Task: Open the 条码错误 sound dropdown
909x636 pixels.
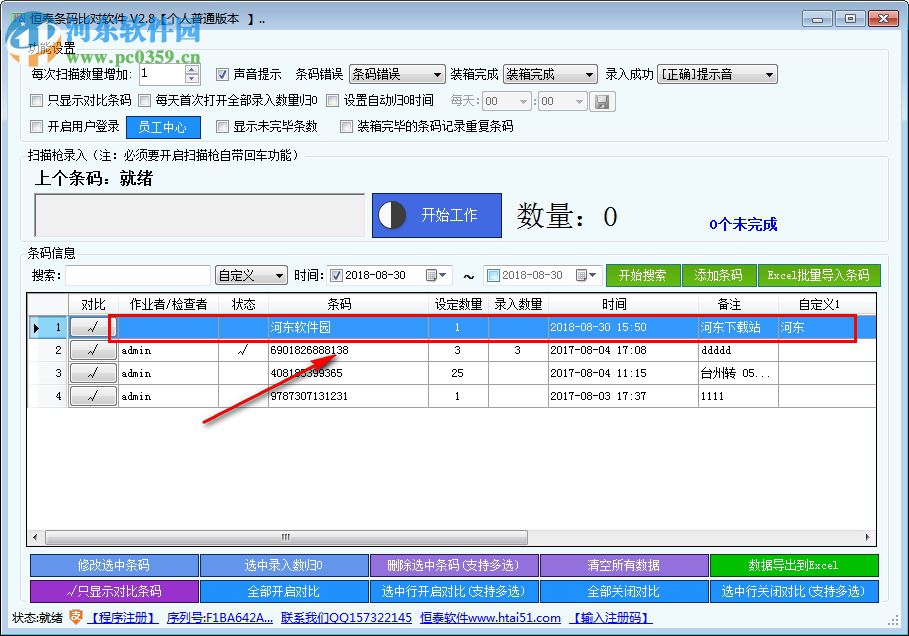Action: pyautogui.click(x=397, y=74)
